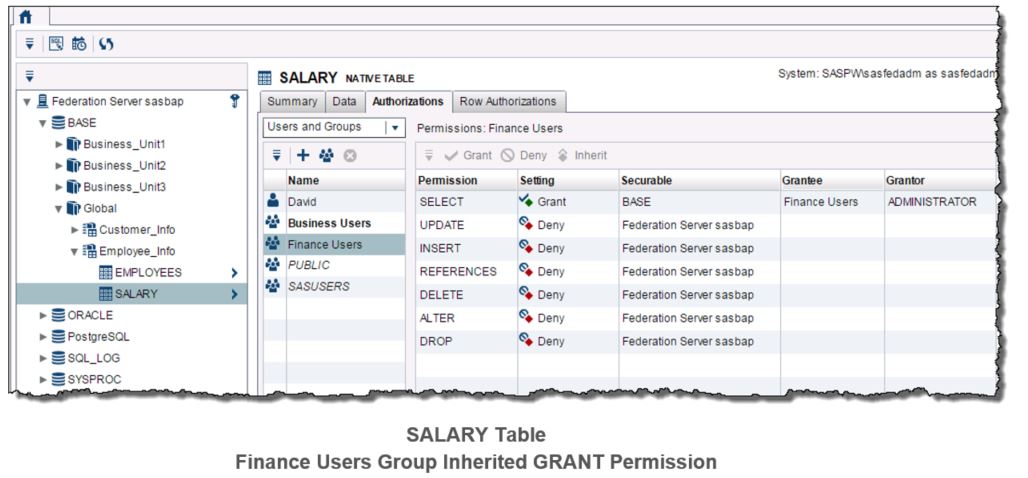
Task: Select the SELECT permission row
Action: point(441,202)
